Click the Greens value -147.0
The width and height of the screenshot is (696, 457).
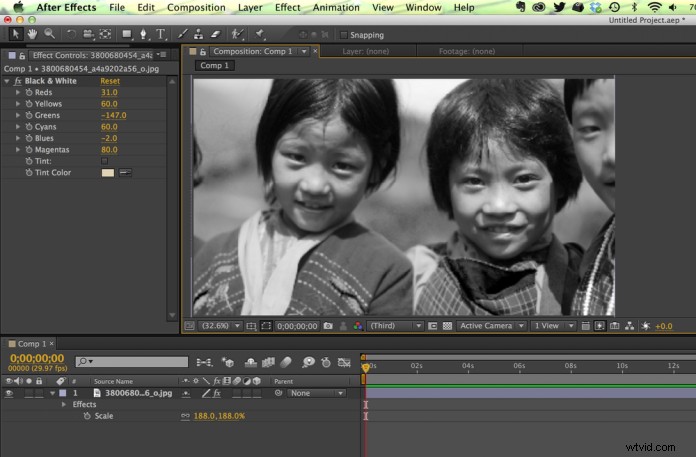point(114,115)
